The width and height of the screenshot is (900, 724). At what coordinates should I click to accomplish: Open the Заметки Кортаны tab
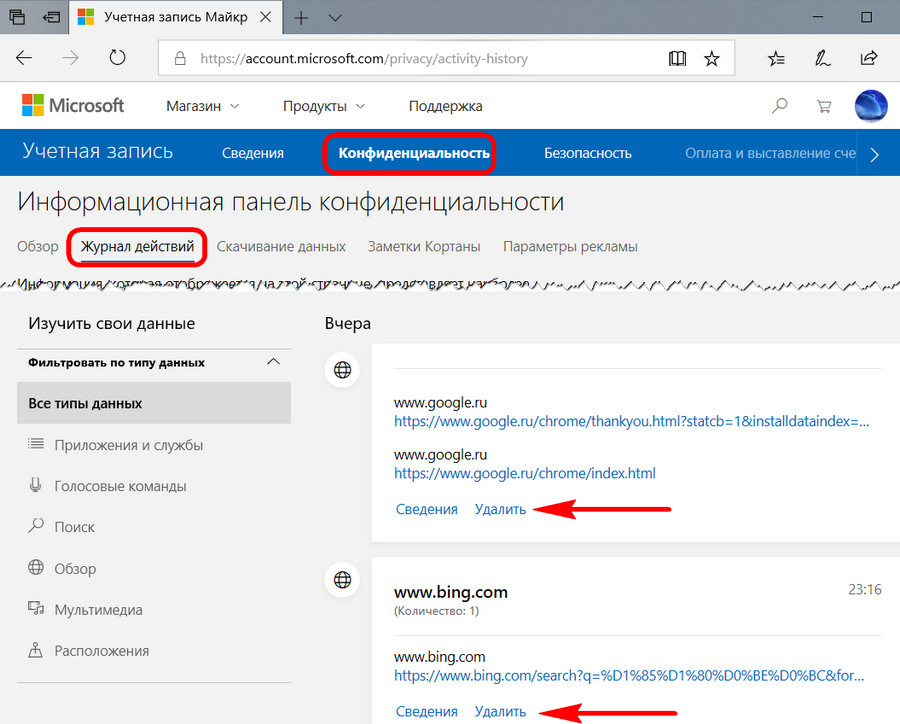click(x=424, y=246)
